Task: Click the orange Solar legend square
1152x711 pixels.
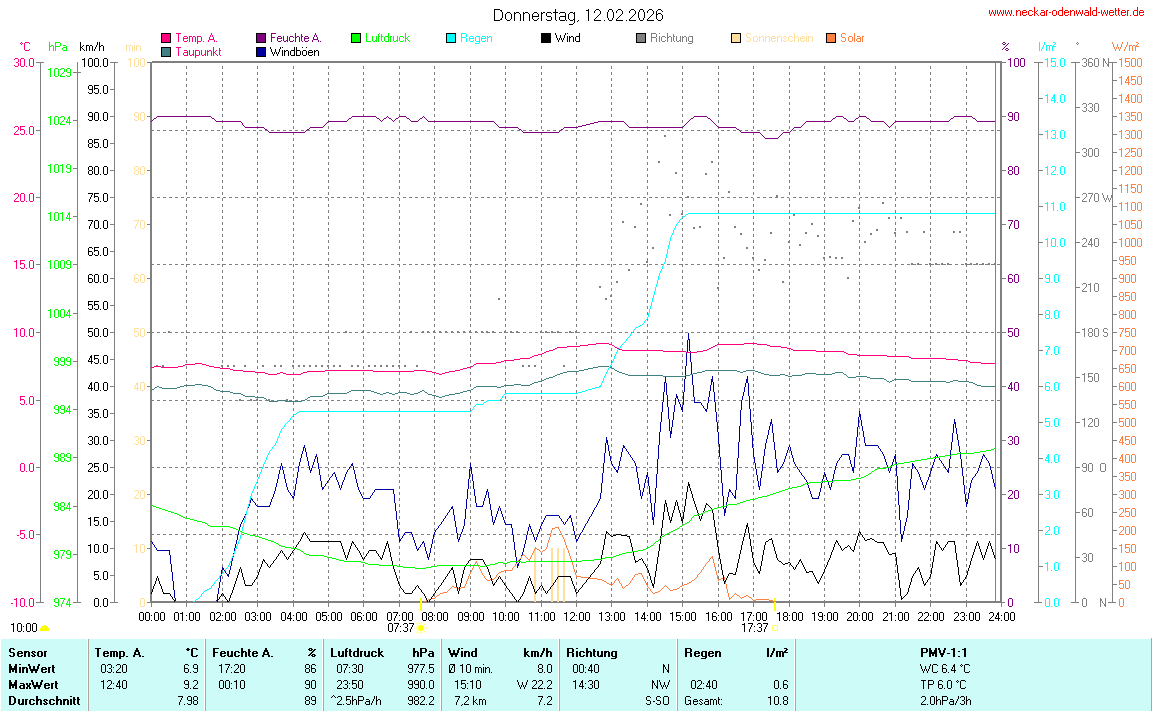Action: 831,38
